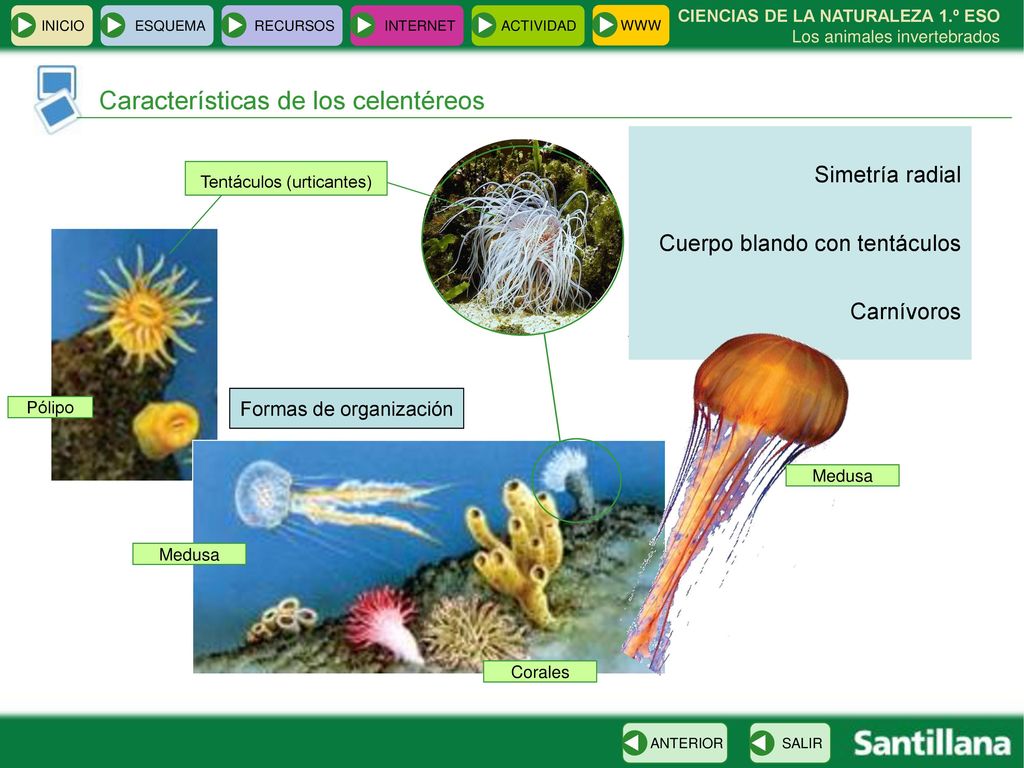Viewport: 1024px width, 768px height.
Task: Click the 'Simetría radial' text
Action: 888,174
